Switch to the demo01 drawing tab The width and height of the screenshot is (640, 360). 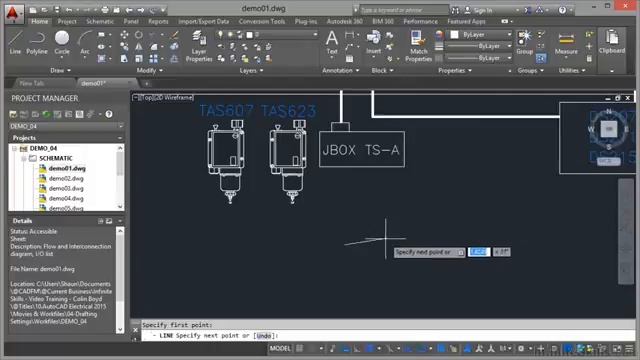(104, 83)
